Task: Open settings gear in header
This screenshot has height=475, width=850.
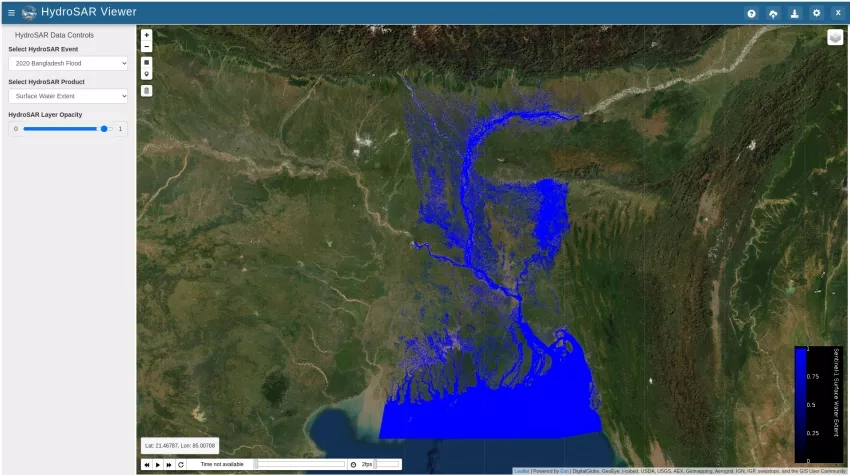Action: tap(816, 13)
